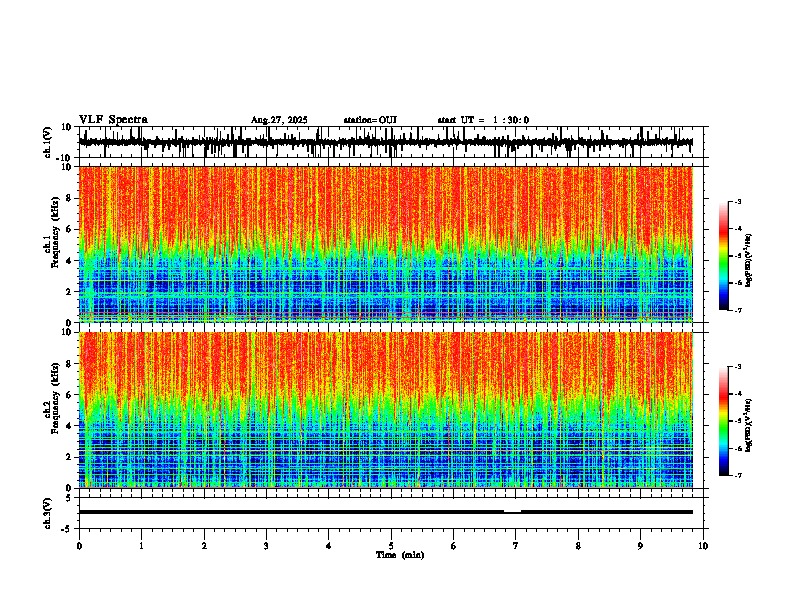
Task: Click the black ch.3 voltage trace bar
Action: coord(385,512)
